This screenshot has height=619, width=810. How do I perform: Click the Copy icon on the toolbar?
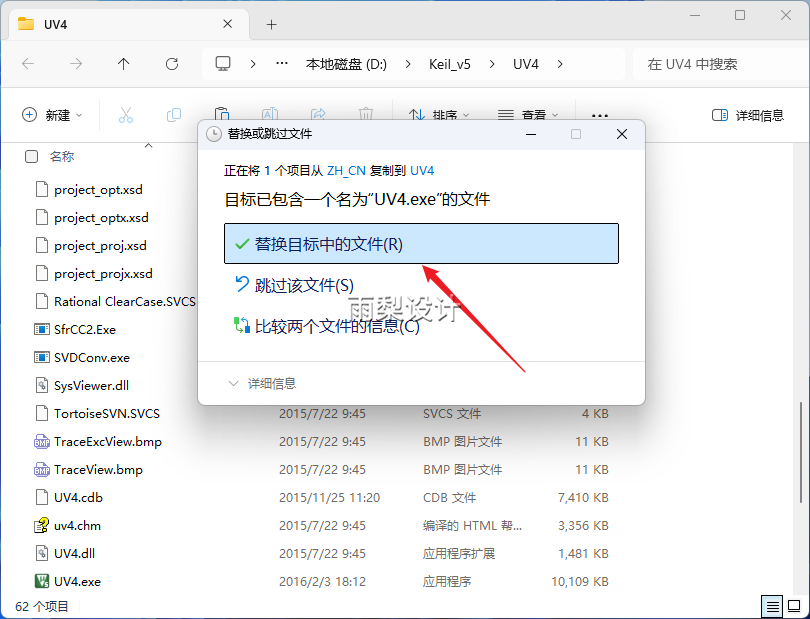172,113
